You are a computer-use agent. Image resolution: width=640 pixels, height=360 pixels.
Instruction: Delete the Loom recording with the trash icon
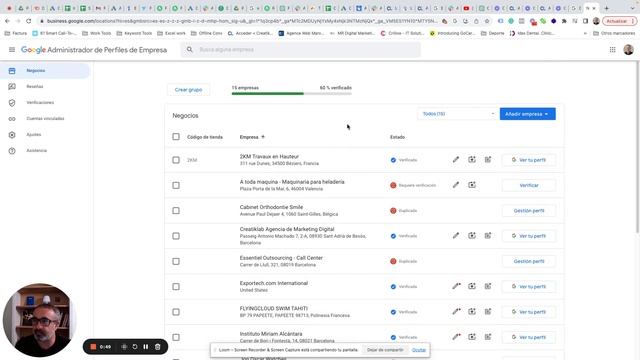point(158,347)
